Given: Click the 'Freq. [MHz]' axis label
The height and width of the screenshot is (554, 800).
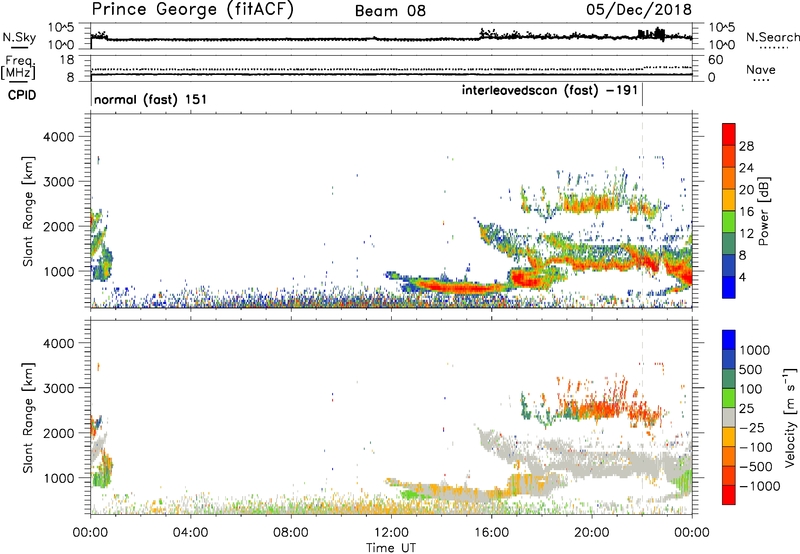Looking at the screenshot, I should click(19, 67).
